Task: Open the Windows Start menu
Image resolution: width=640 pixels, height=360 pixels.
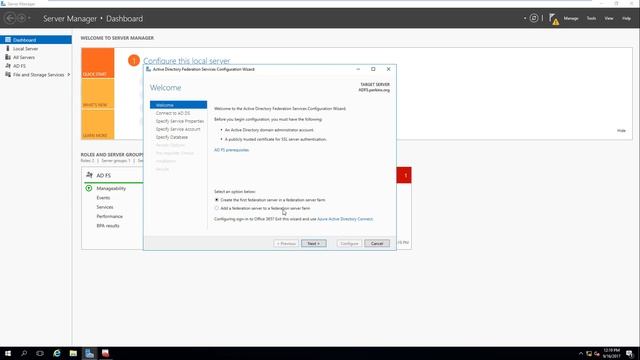Action: pyautogui.click(x=8, y=353)
